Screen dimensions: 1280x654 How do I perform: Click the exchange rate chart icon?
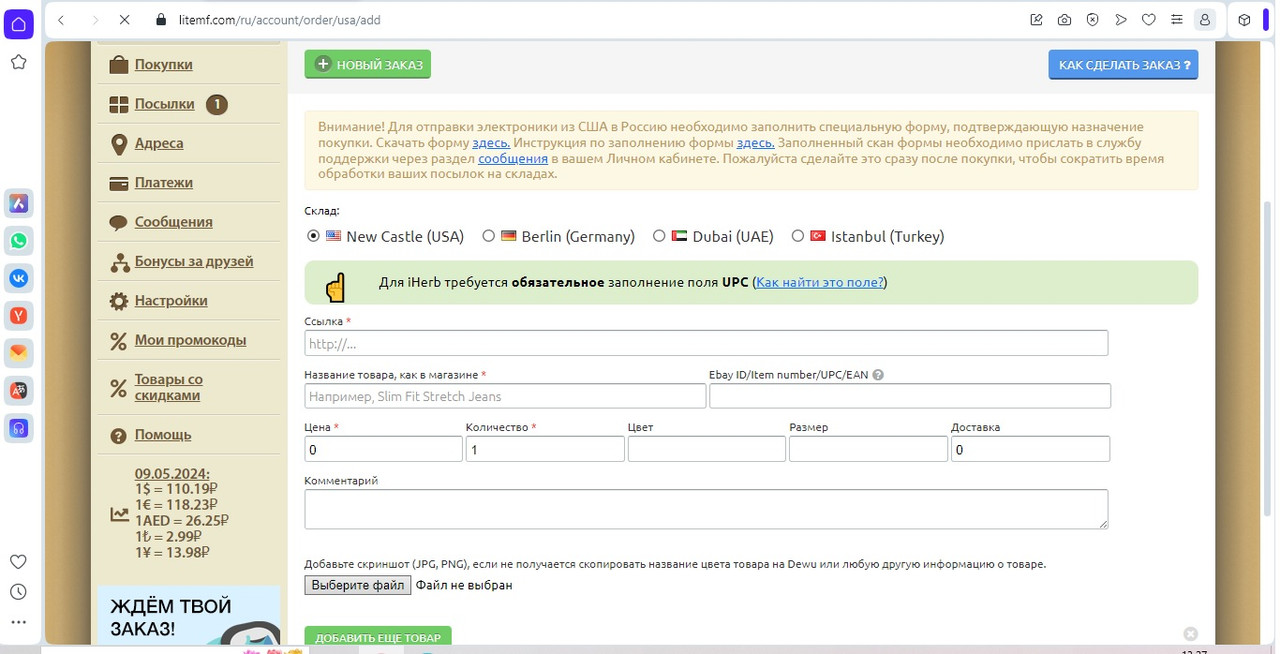point(119,515)
